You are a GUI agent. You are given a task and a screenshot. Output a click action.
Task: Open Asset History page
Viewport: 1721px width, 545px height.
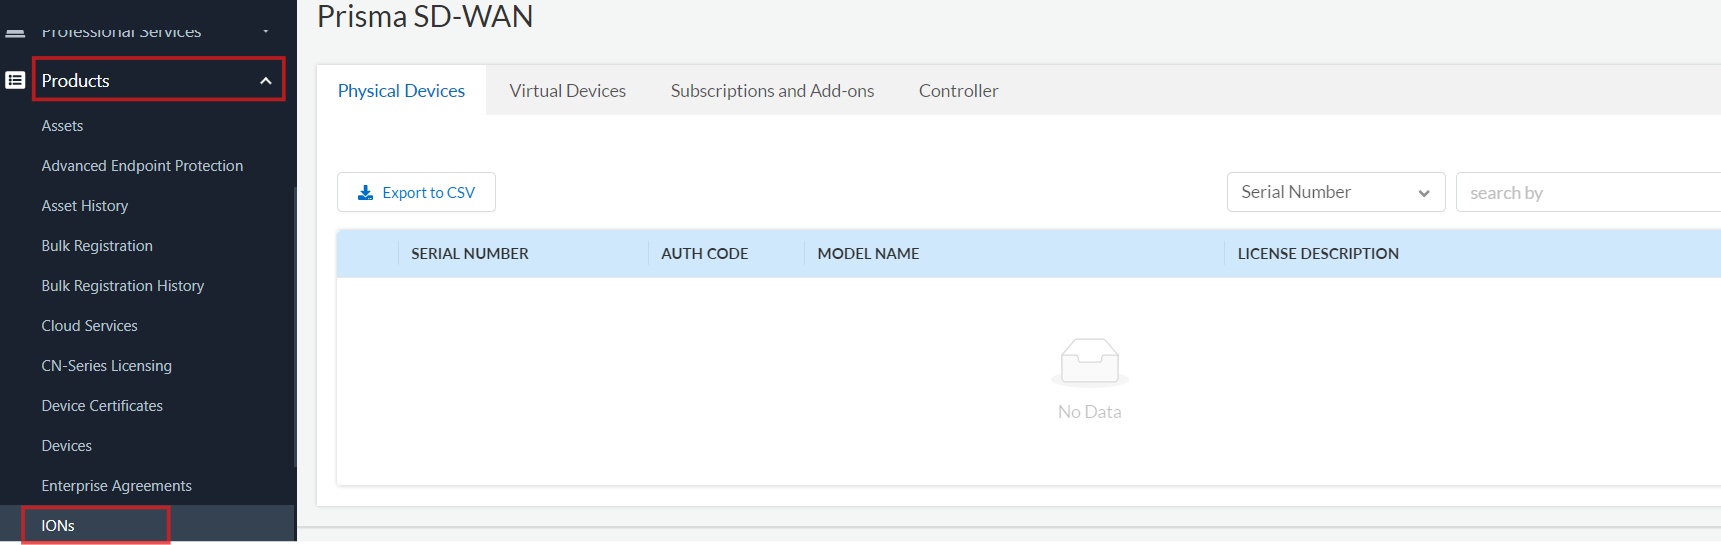(85, 206)
